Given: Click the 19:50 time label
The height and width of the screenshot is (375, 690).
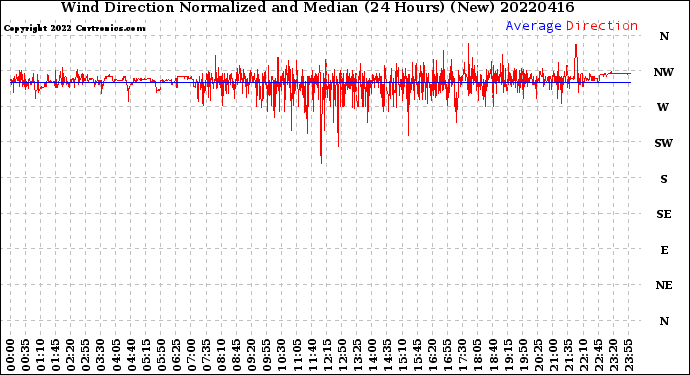Looking at the screenshot, I should [523, 355].
